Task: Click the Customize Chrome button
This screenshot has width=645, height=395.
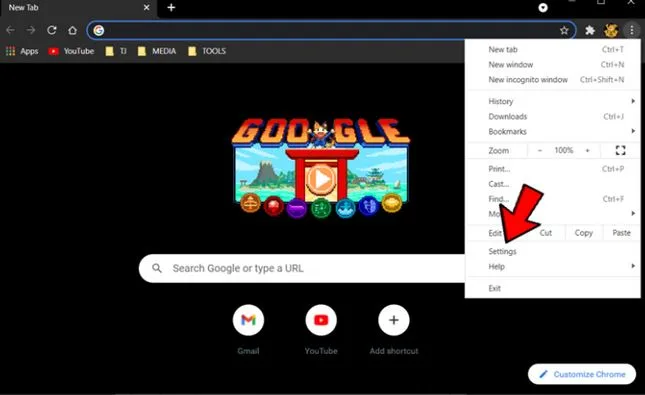Action: point(582,374)
